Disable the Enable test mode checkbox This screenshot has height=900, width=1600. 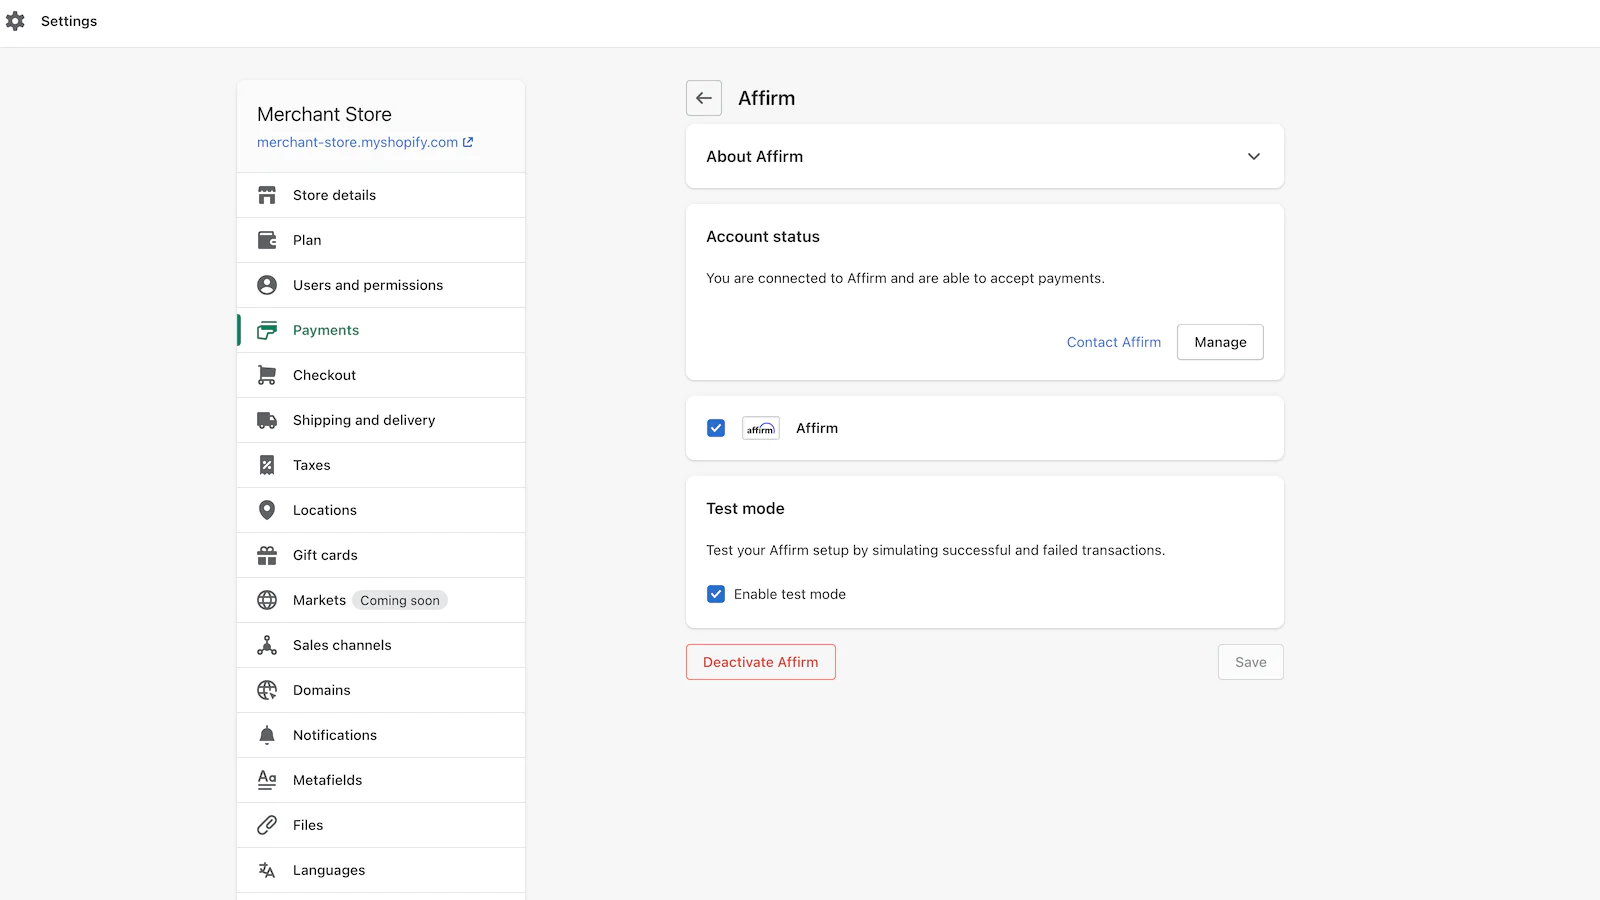tap(716, 594)
